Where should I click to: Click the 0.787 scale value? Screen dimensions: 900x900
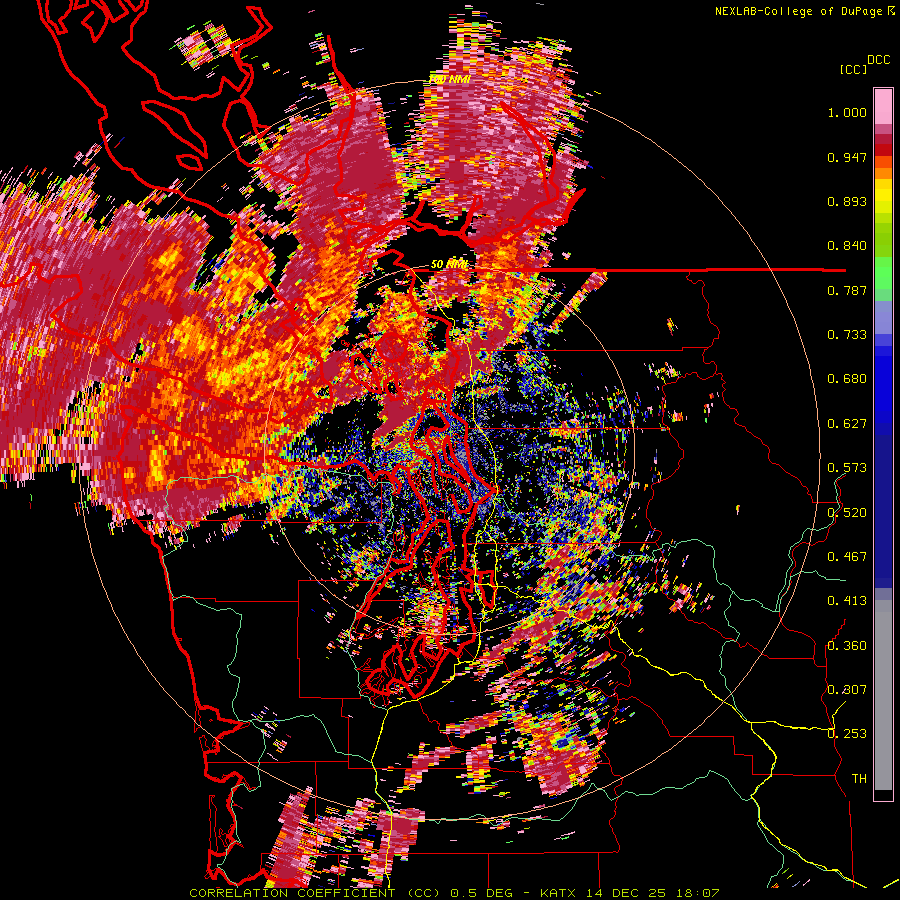pyautogui.click(x=847, y=290)
